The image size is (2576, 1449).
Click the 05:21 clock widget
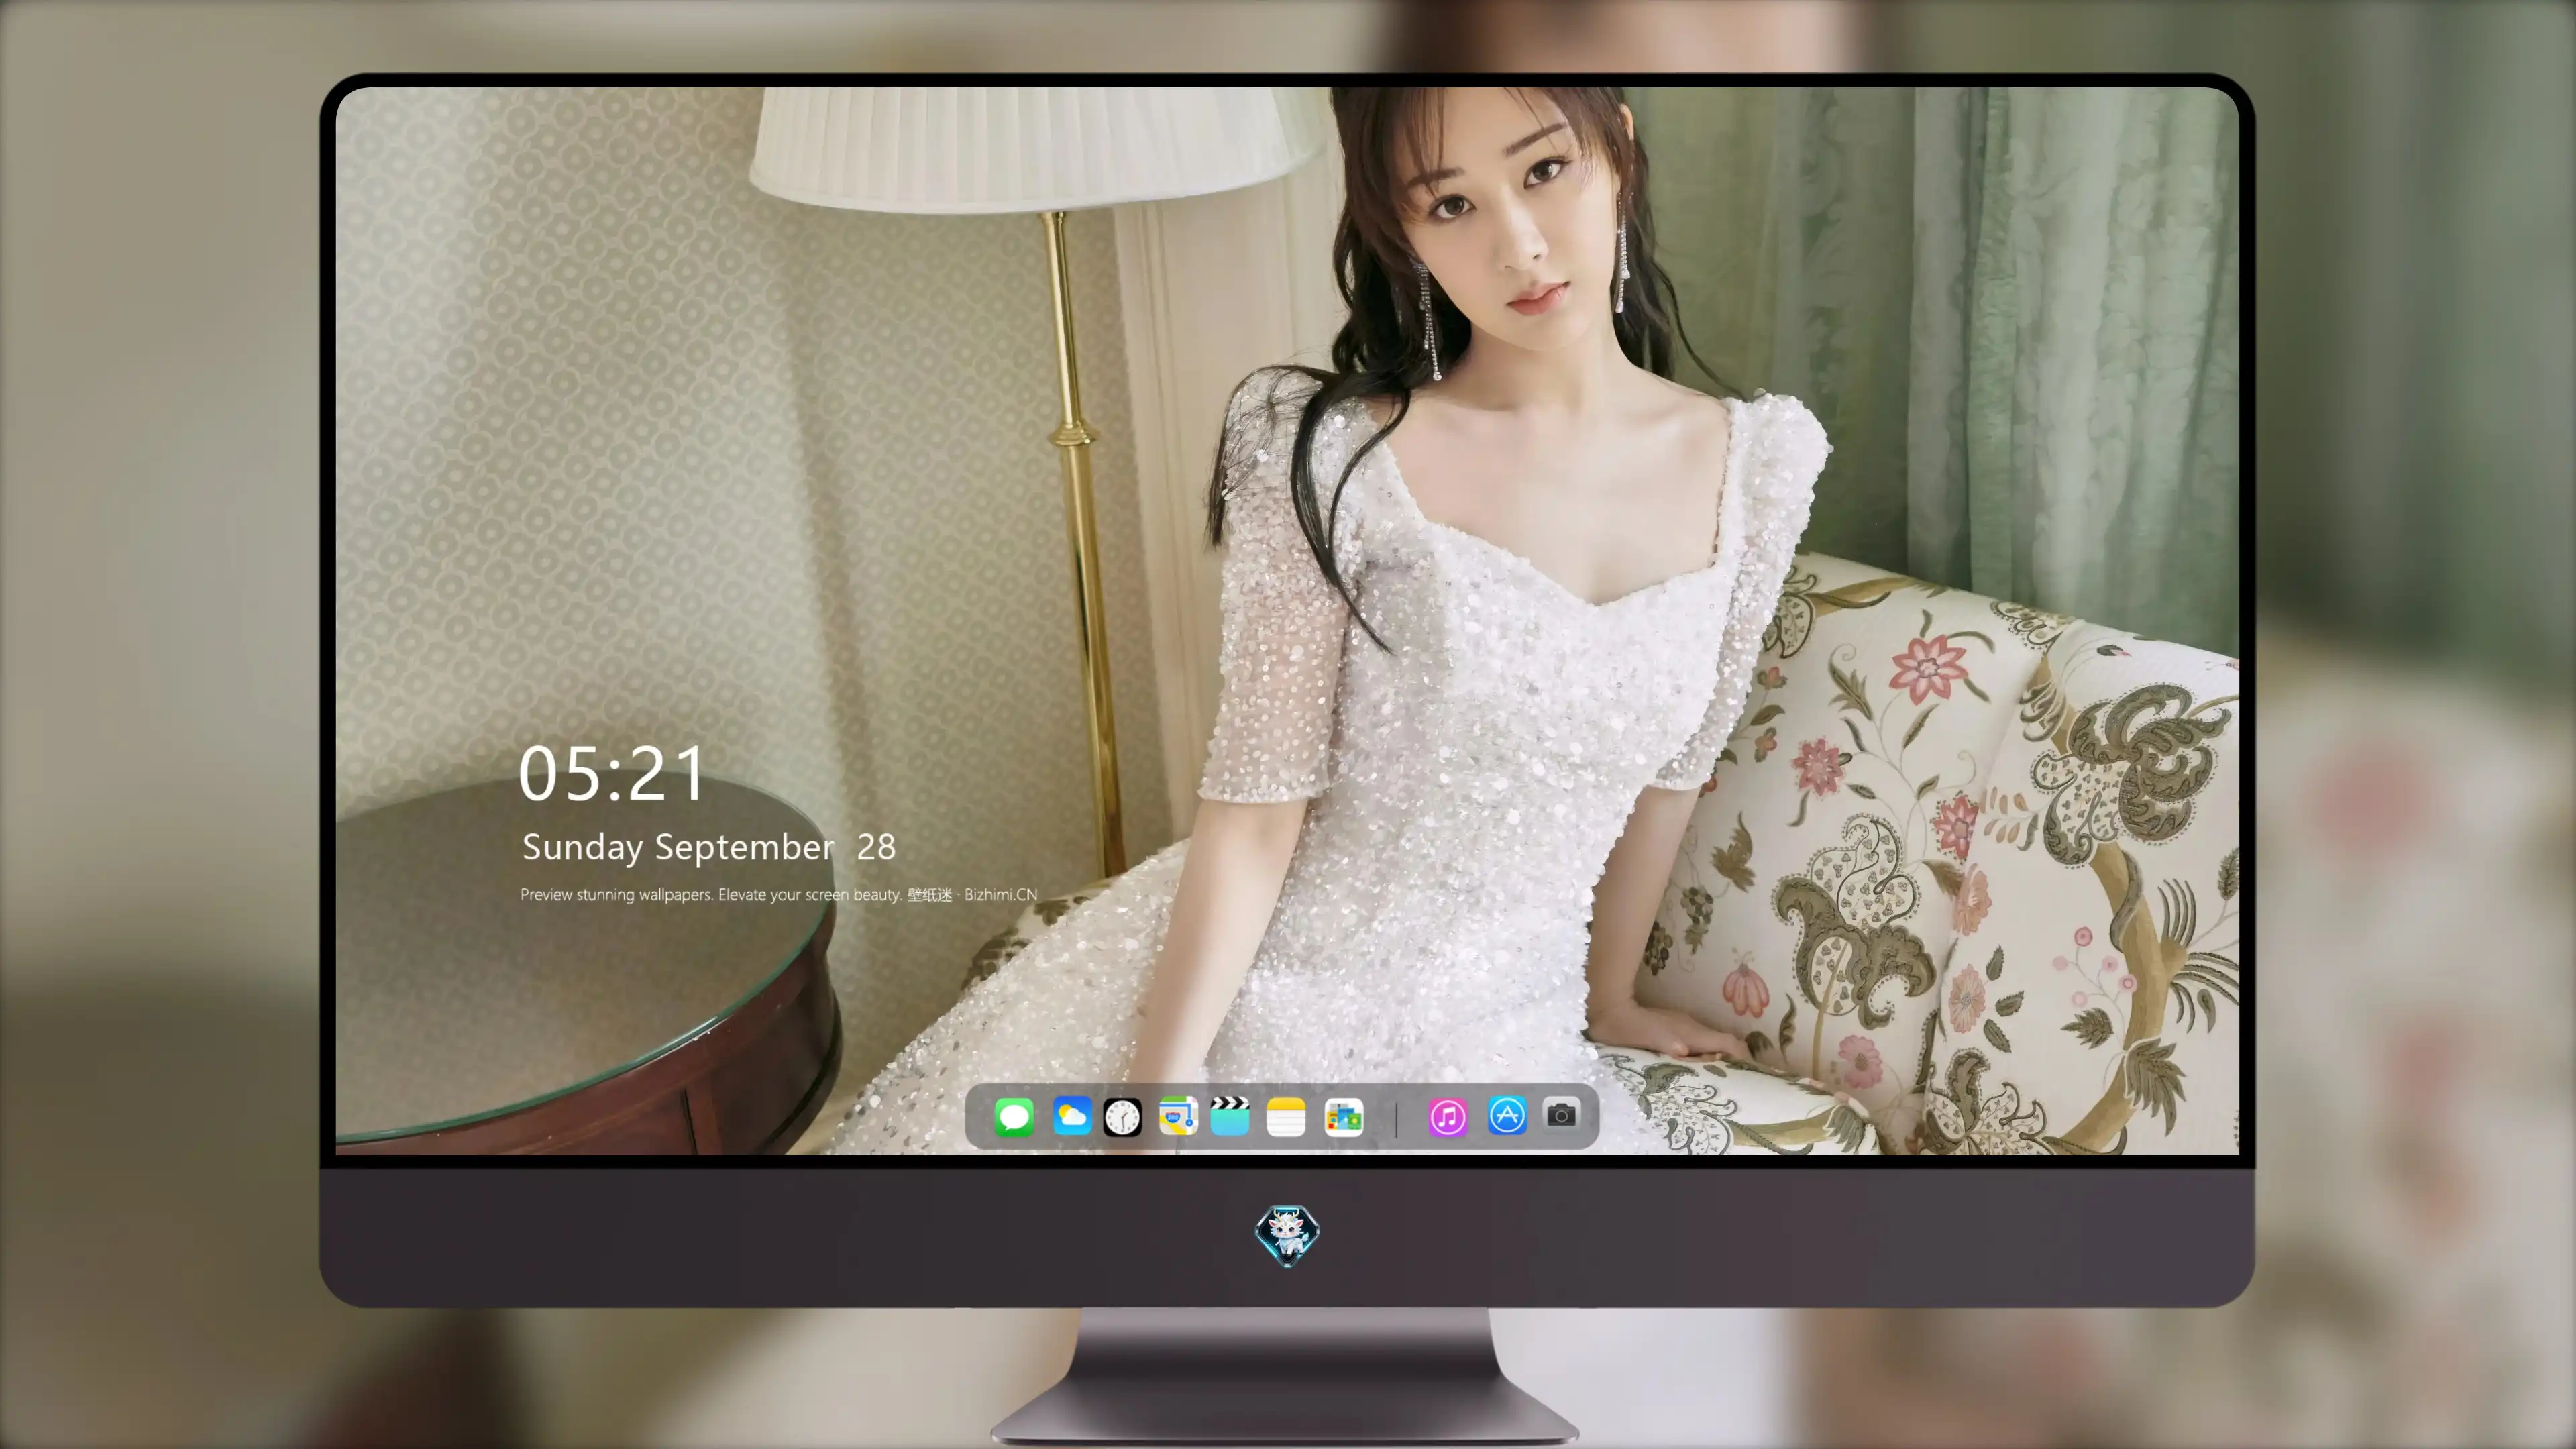(x=612, y=773)
